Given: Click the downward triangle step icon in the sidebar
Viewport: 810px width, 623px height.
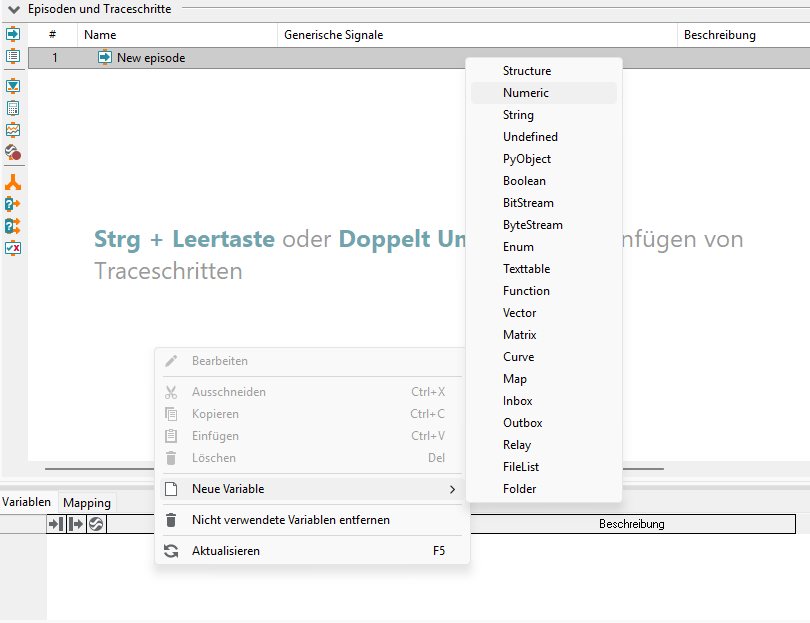Looking at the screenshot, I should [x=13, y=86].
